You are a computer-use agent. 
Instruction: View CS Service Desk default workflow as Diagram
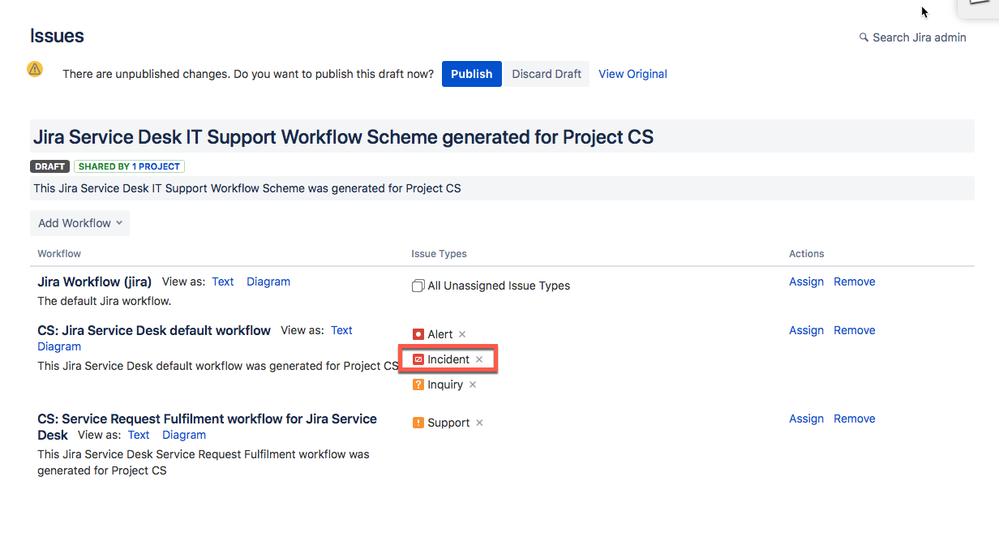point(59,347)
